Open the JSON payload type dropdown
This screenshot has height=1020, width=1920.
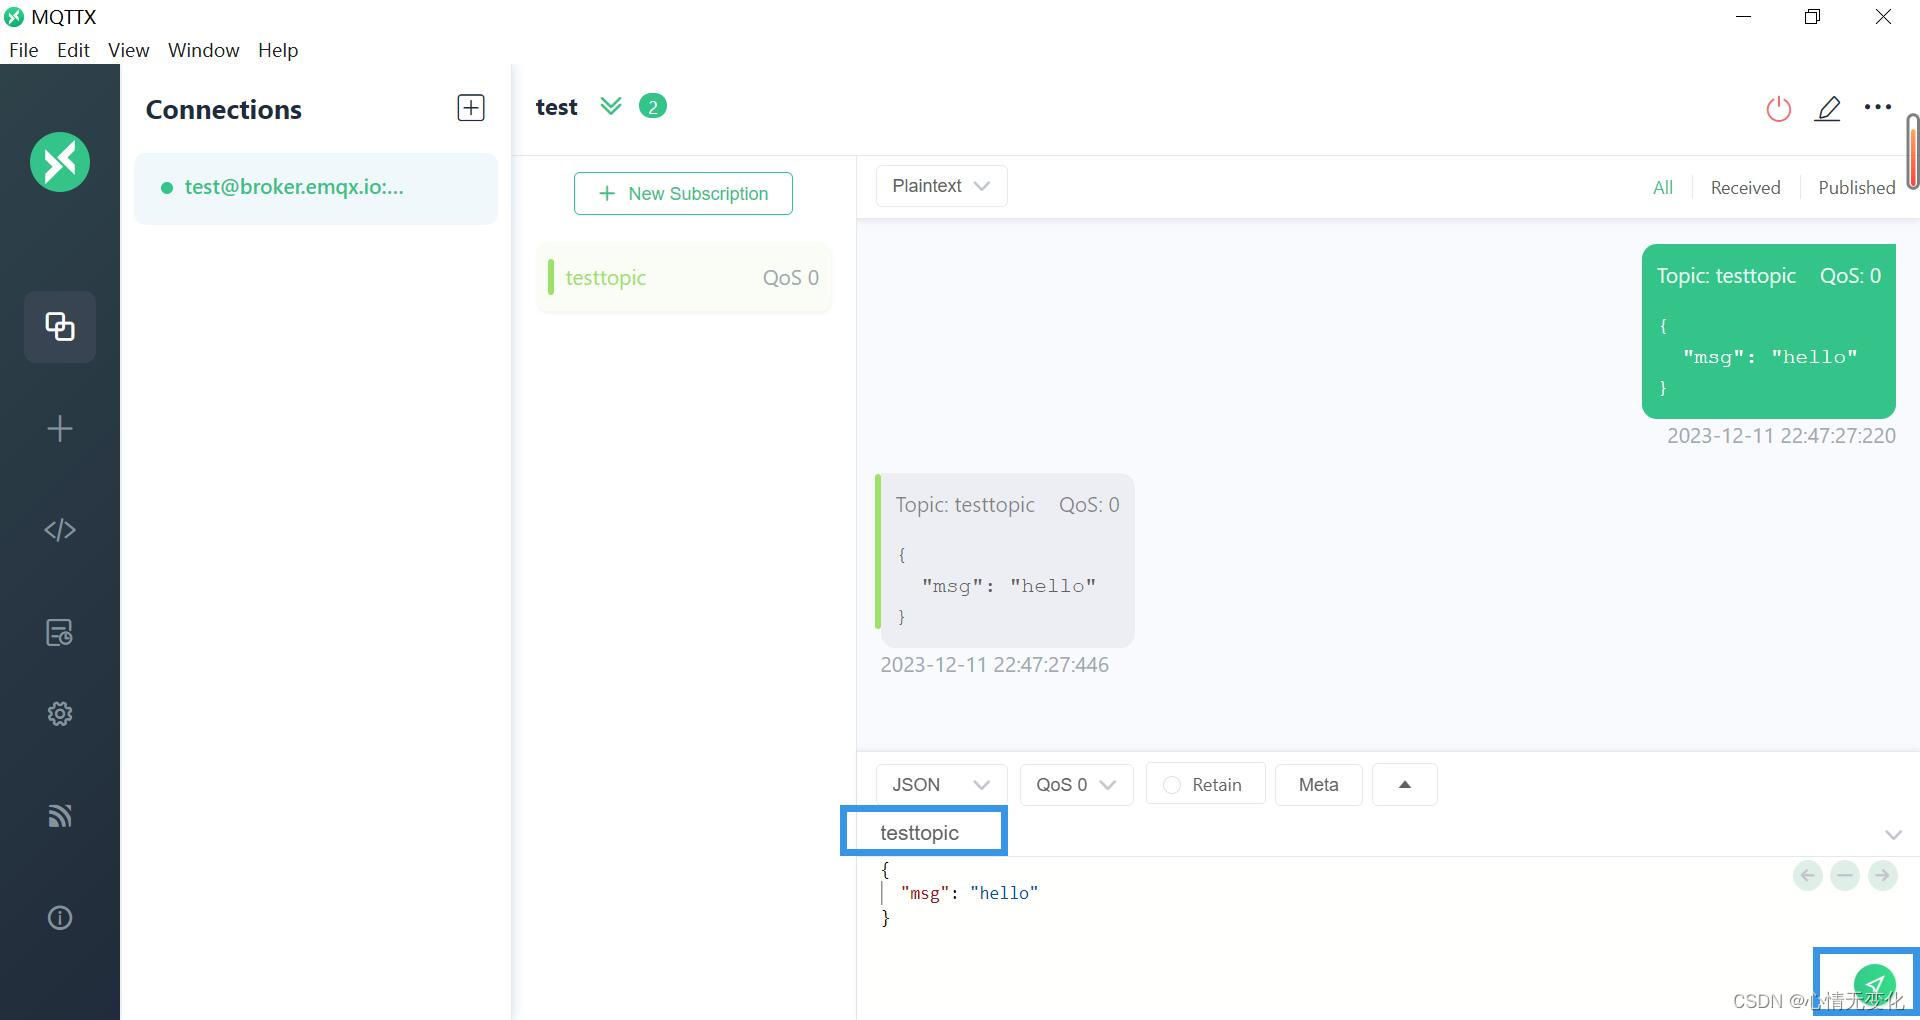[x=941, y=785]
